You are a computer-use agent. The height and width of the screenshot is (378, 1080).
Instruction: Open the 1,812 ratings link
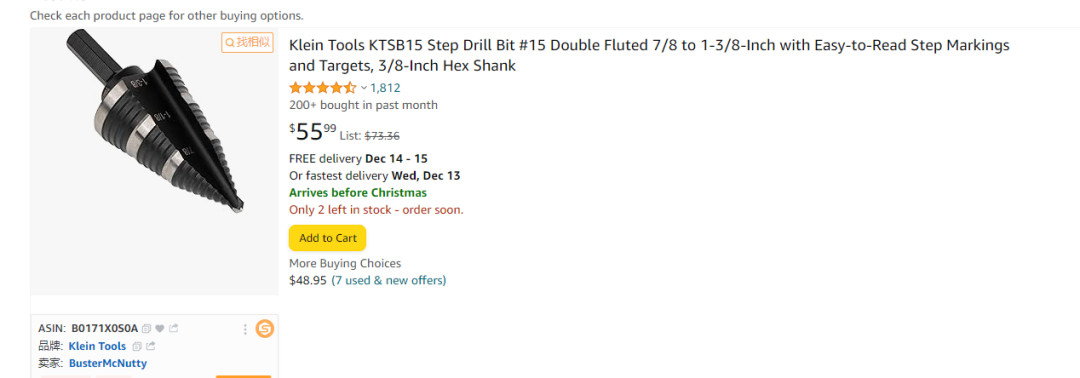coord(385,87)
